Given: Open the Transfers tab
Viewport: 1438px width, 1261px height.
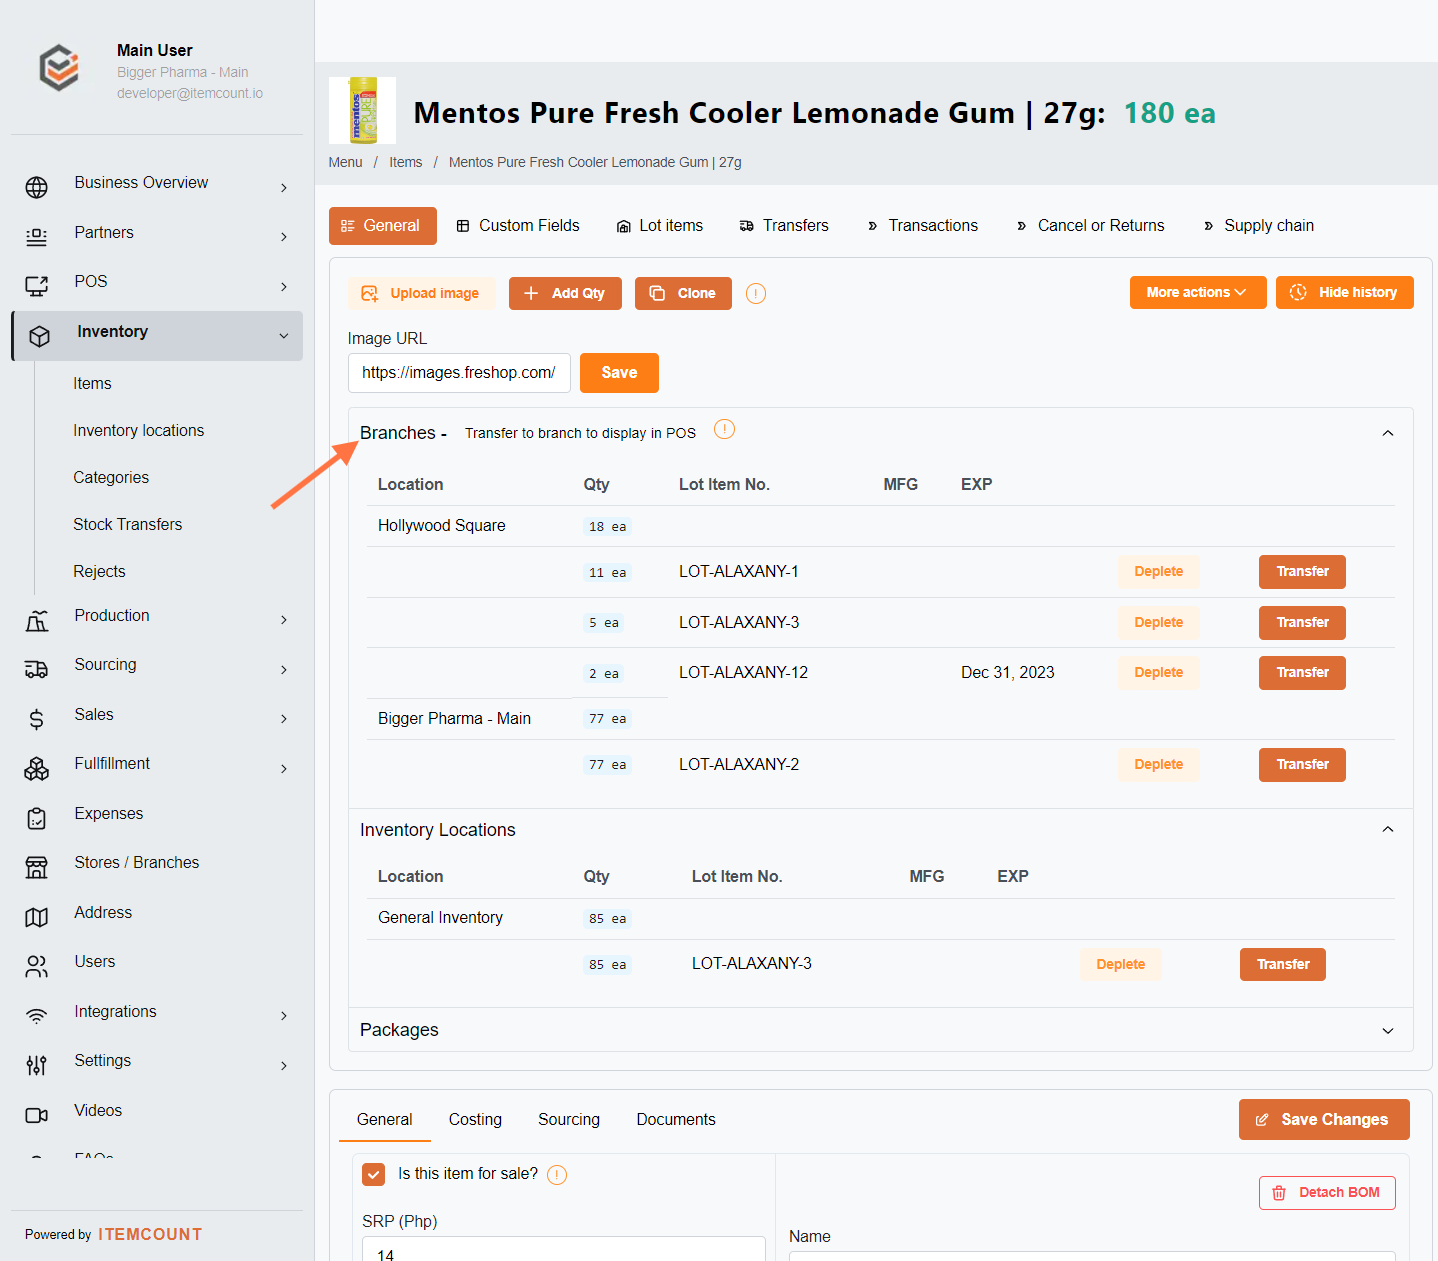Looking at the screenshot, I should coord(784,226).
